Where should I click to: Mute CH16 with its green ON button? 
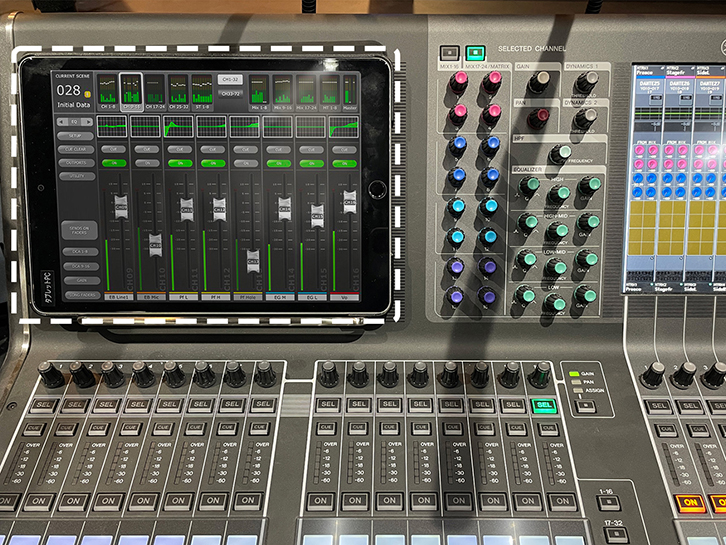coord(343,162)
